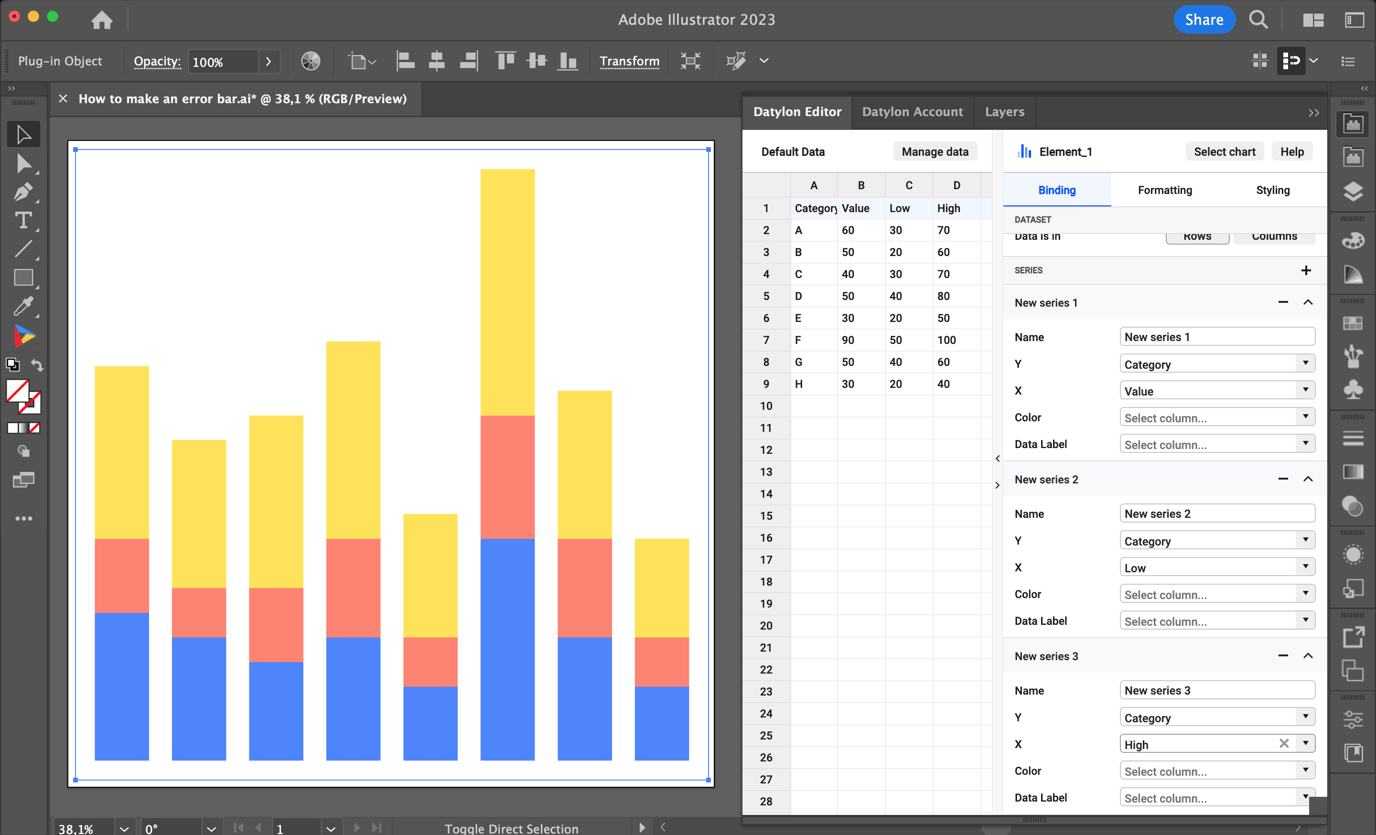Viewport: 1376px width, 835px height.
Task: Activate the Rectangle tool
Action: [x=24, y=278]
